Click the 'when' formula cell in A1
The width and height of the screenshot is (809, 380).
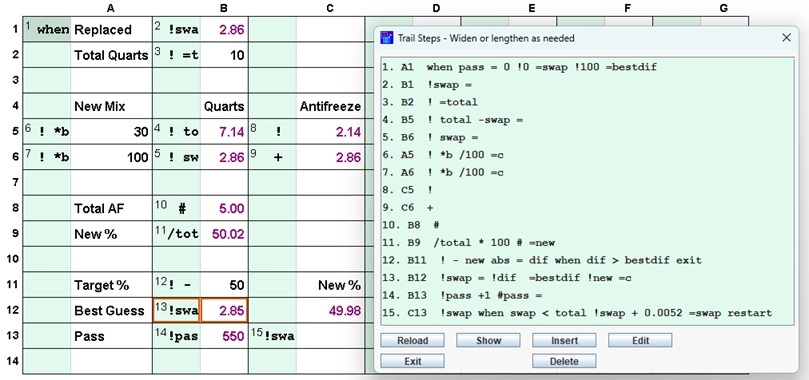(x=46, y=29)
